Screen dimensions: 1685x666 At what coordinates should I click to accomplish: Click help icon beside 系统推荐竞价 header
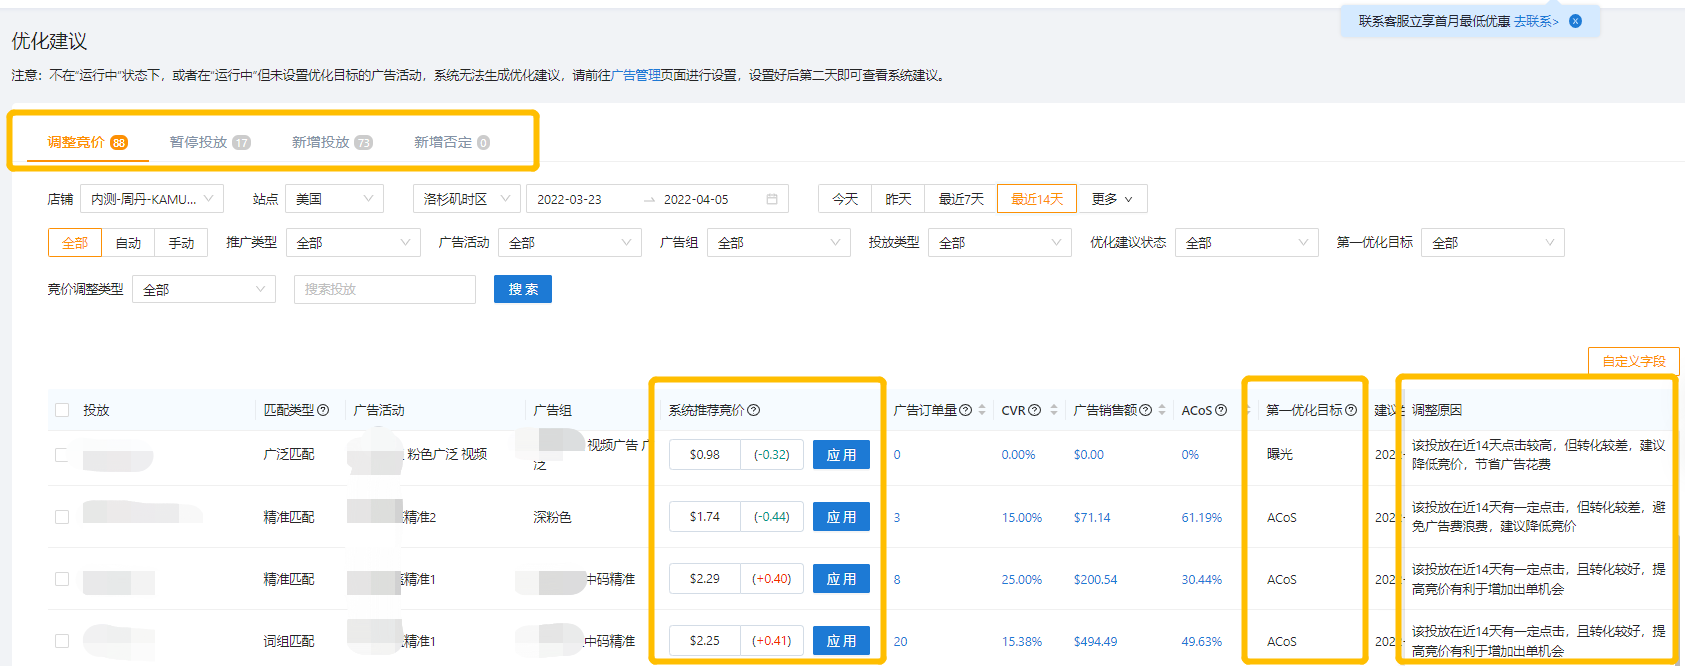[x=754, y=410]
